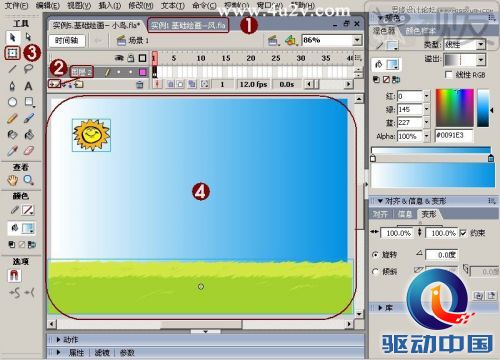
Task: Enable the Linear RGB checkbox
Action: click(x=449, y=75)
